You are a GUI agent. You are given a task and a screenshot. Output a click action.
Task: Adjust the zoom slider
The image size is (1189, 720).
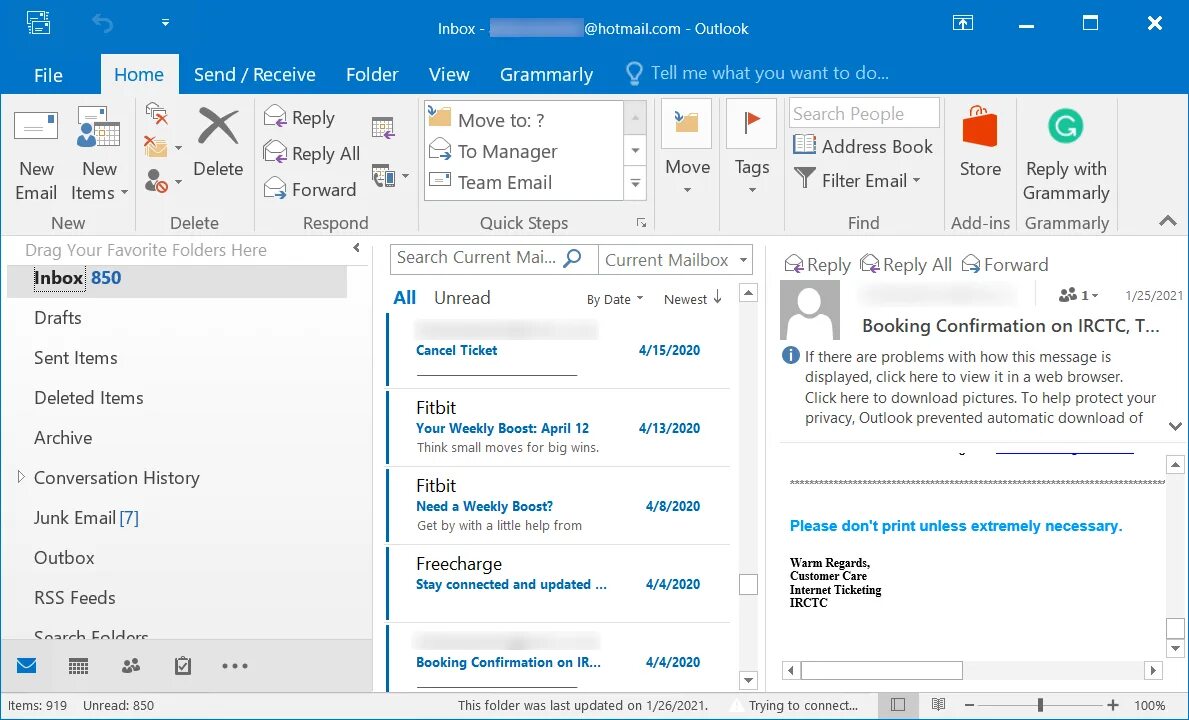(x=1038, y=705)
